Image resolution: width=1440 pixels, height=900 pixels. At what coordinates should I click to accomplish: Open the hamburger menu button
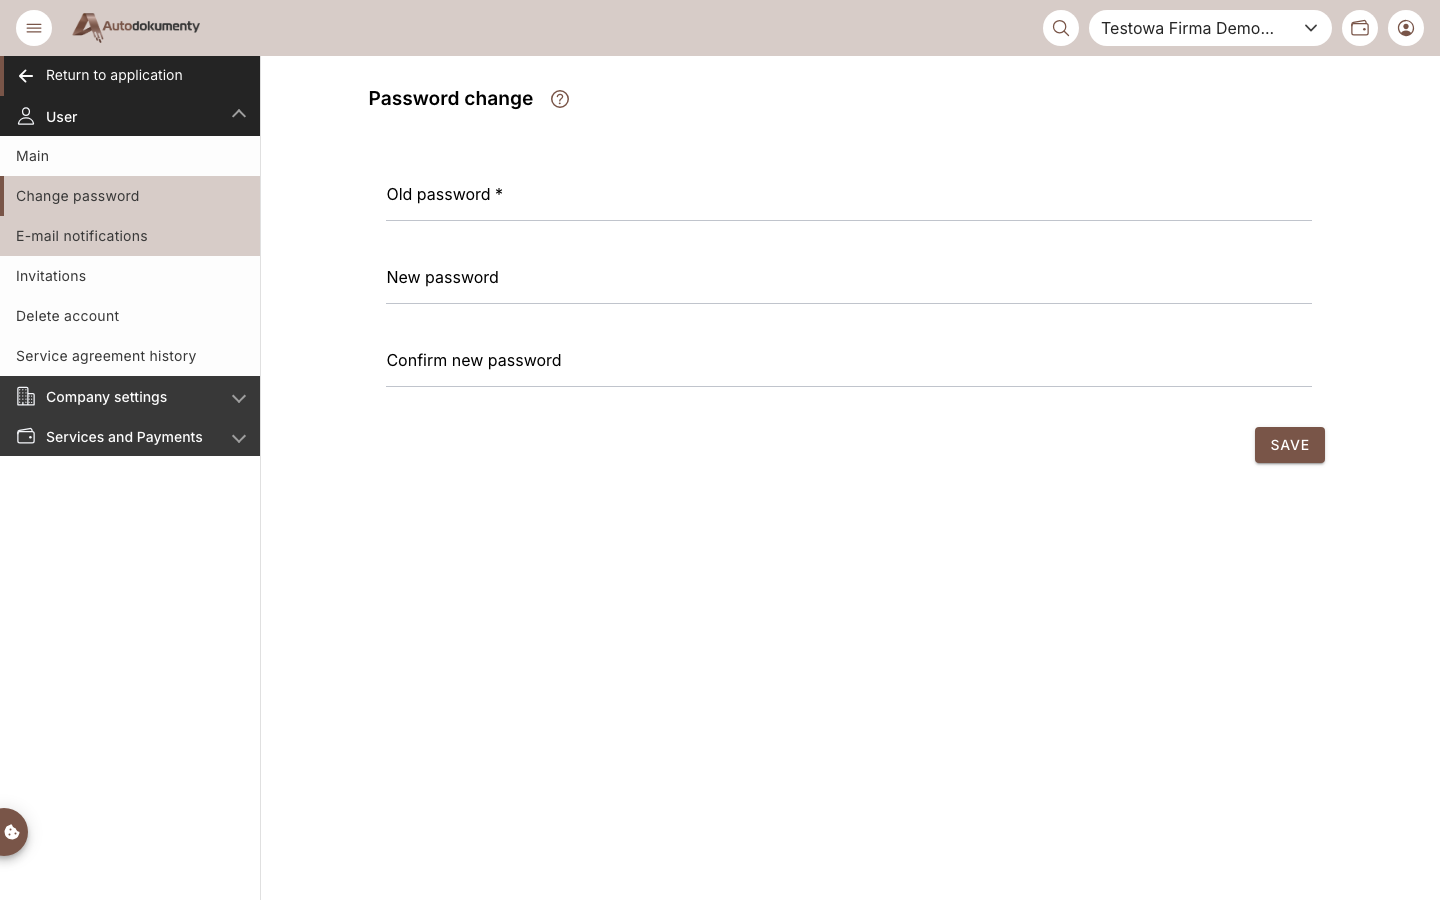pos(34,28)
